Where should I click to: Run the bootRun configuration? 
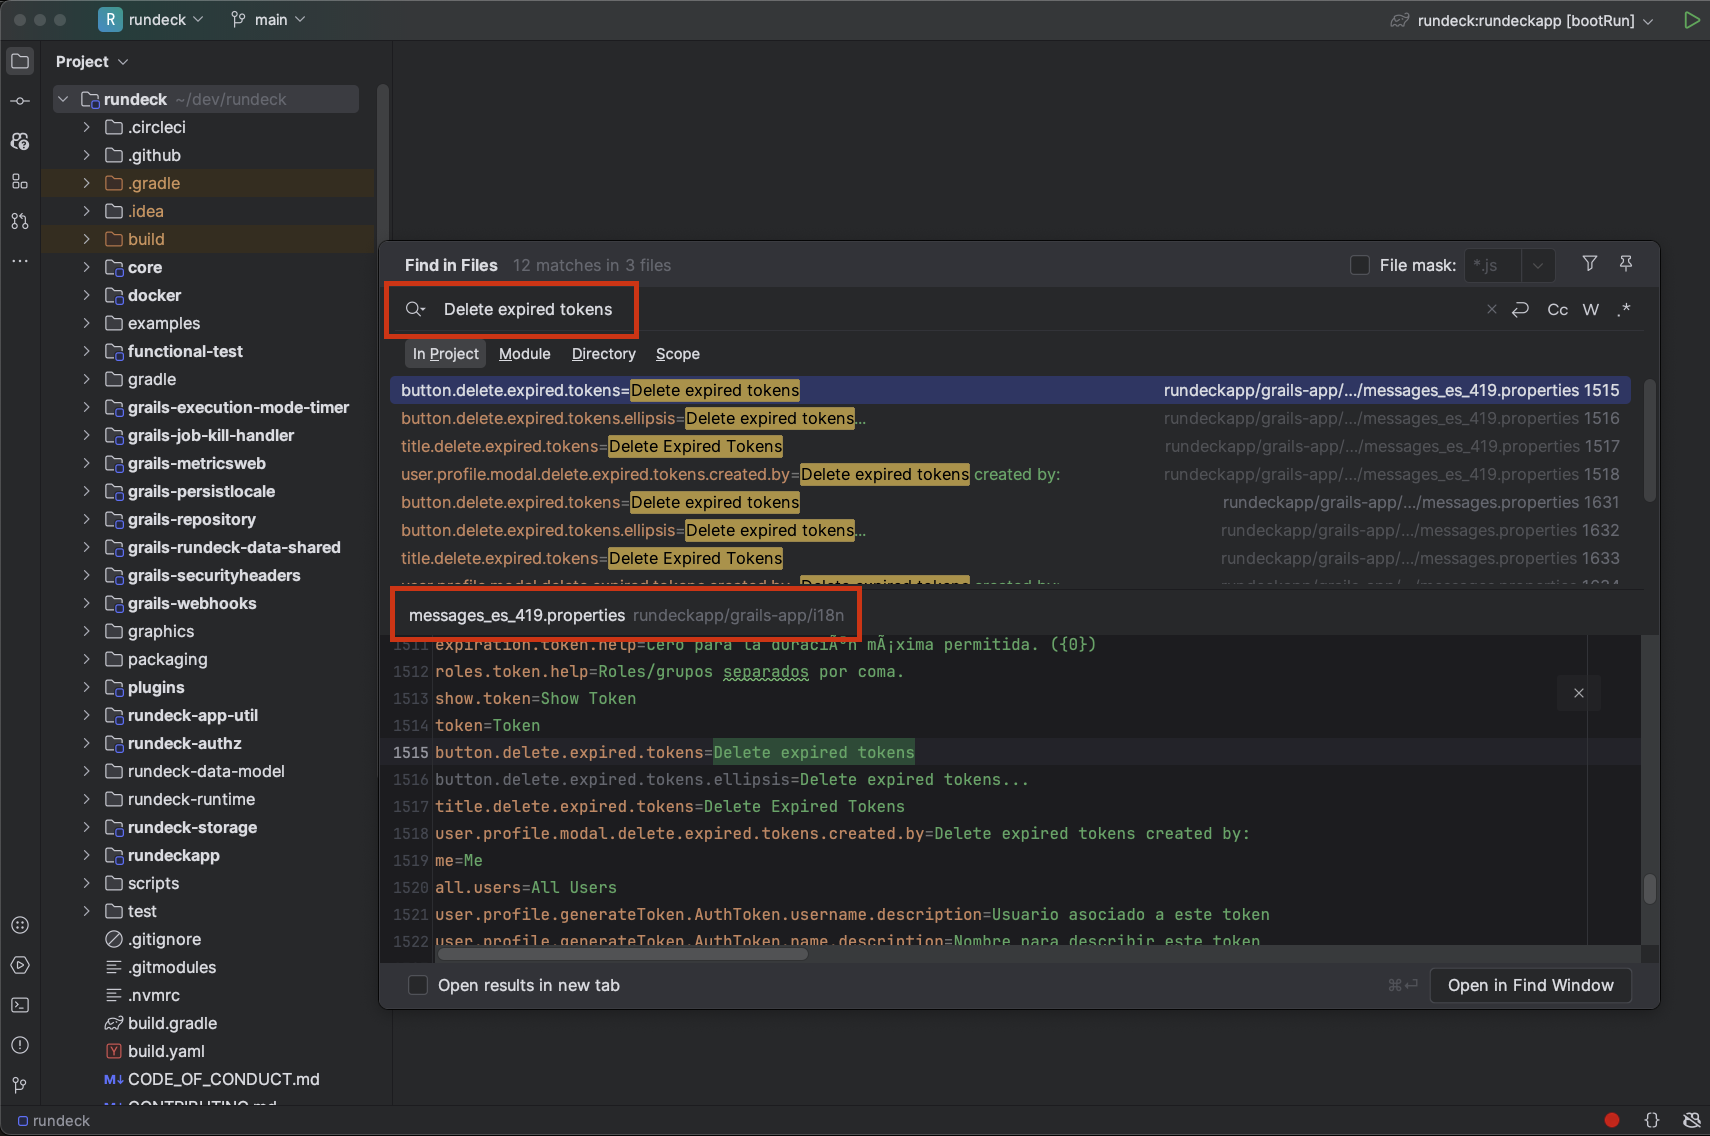[x=1691, y=20]
